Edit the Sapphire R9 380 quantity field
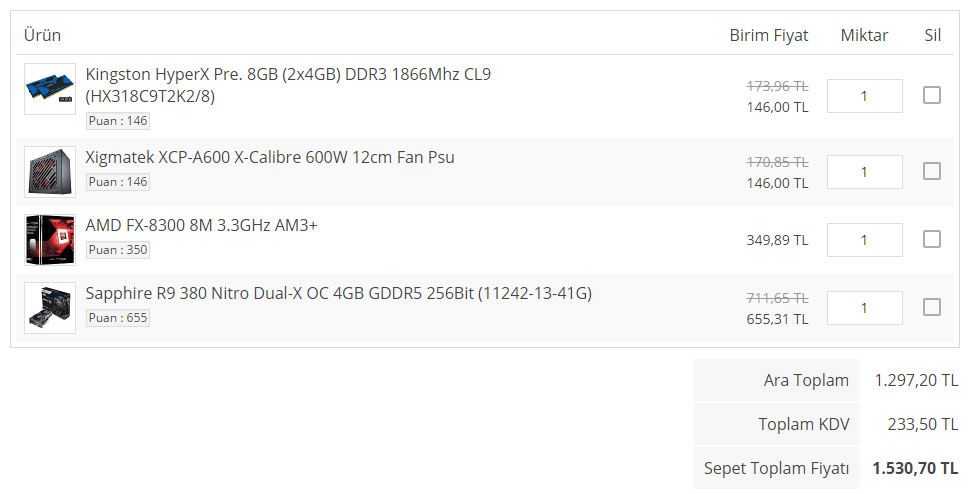The height and width of the screenshot is (494, 972). (864, 308)
